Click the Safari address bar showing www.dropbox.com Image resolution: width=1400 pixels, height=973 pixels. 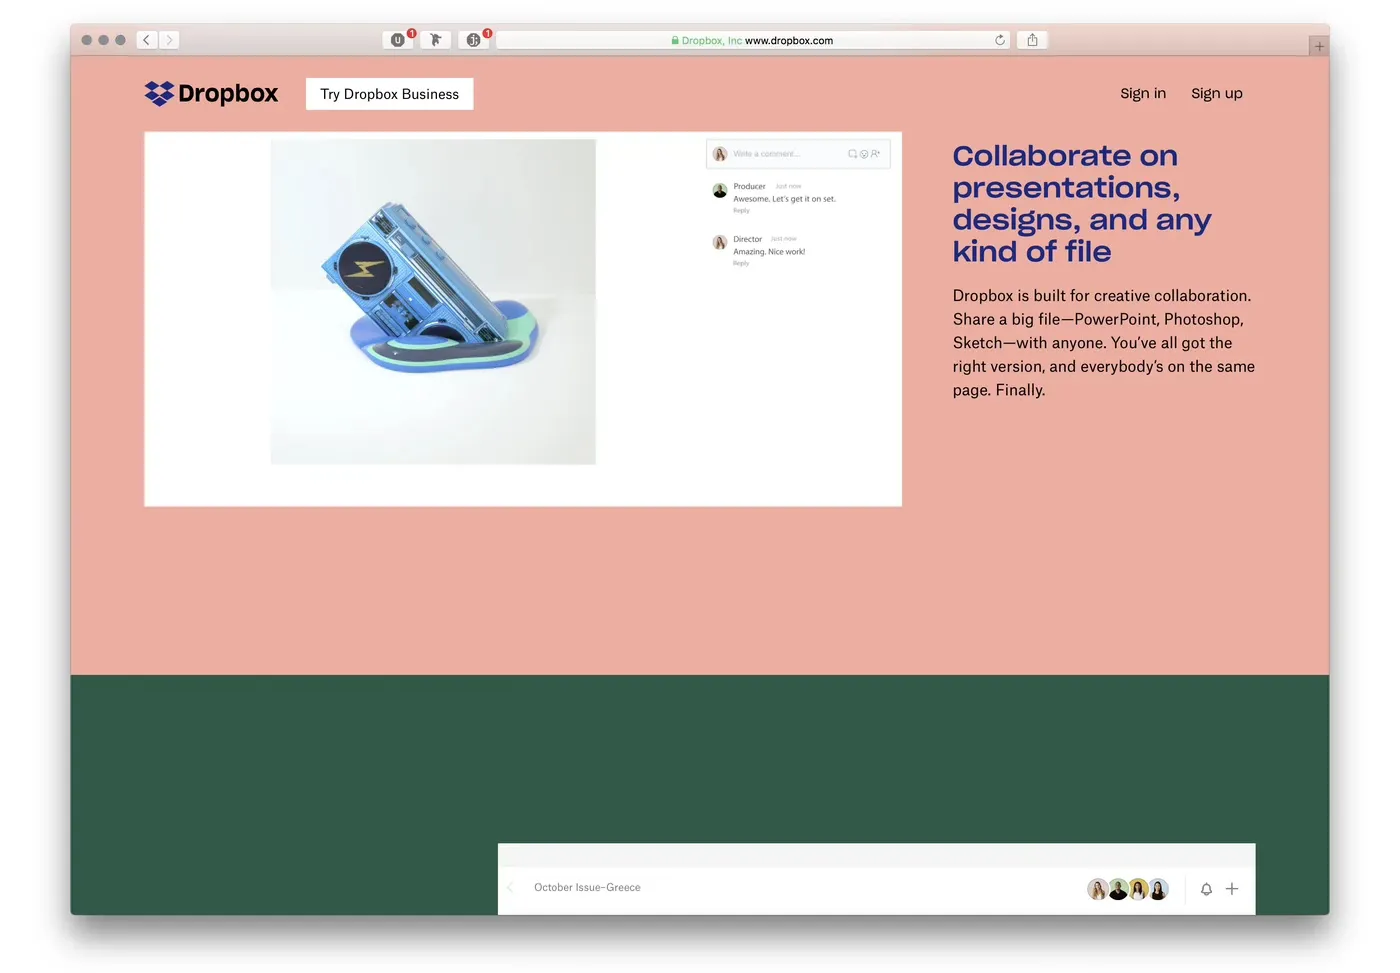[x=752, y=40]
